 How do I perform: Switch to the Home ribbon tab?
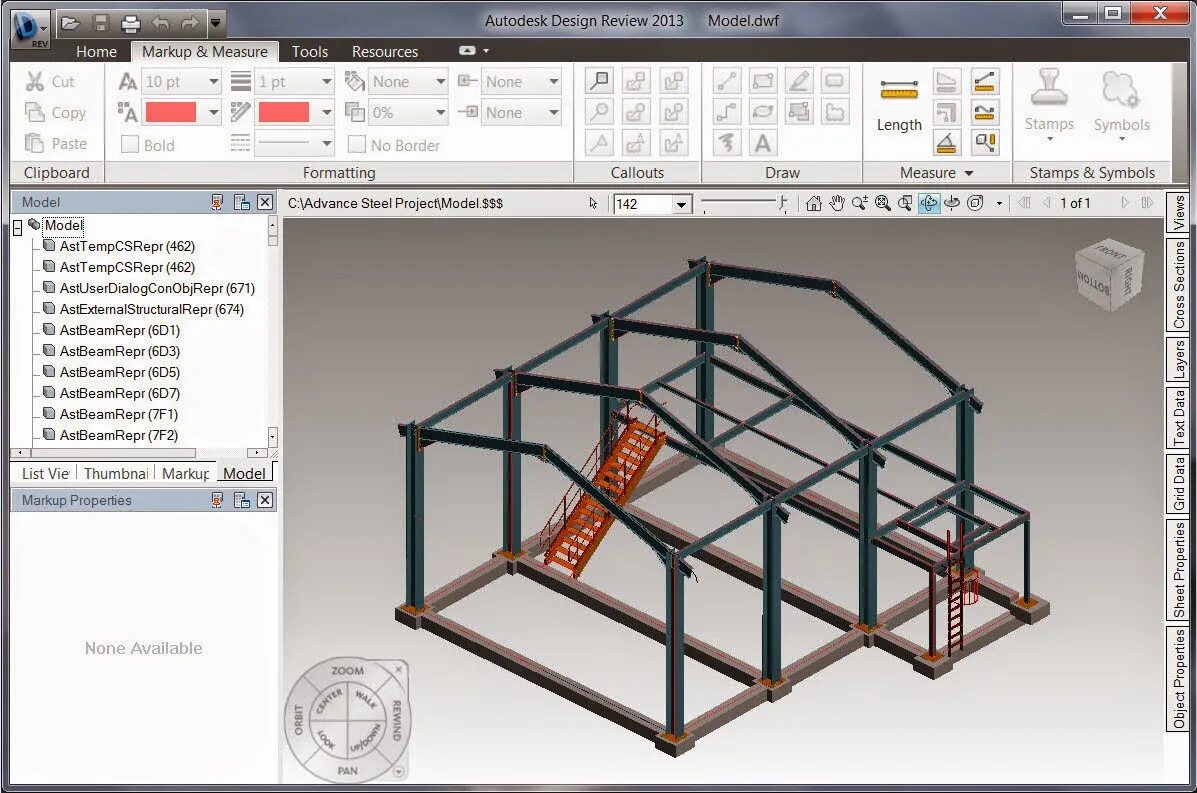[96, 51]
